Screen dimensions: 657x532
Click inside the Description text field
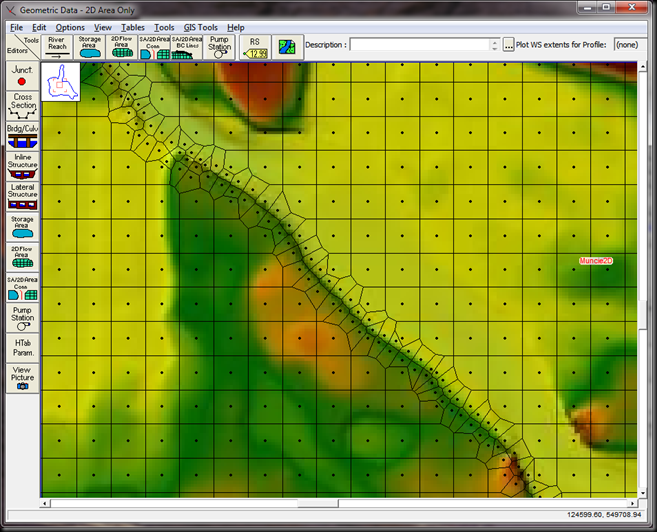(419, 45)
